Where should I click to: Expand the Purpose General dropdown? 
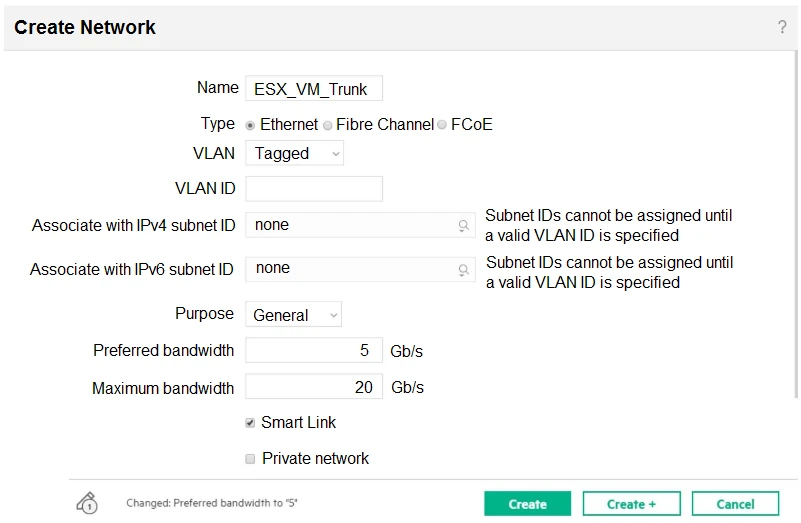coord(294,315)
